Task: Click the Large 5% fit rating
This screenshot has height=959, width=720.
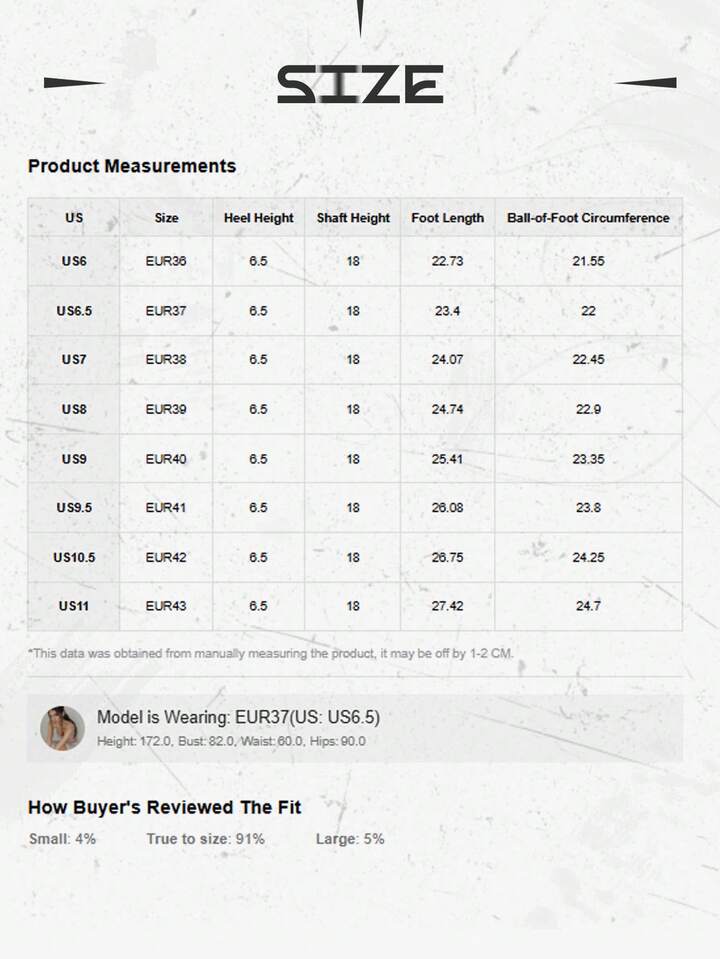Action: pyautogui.click(x=350, y=839)
